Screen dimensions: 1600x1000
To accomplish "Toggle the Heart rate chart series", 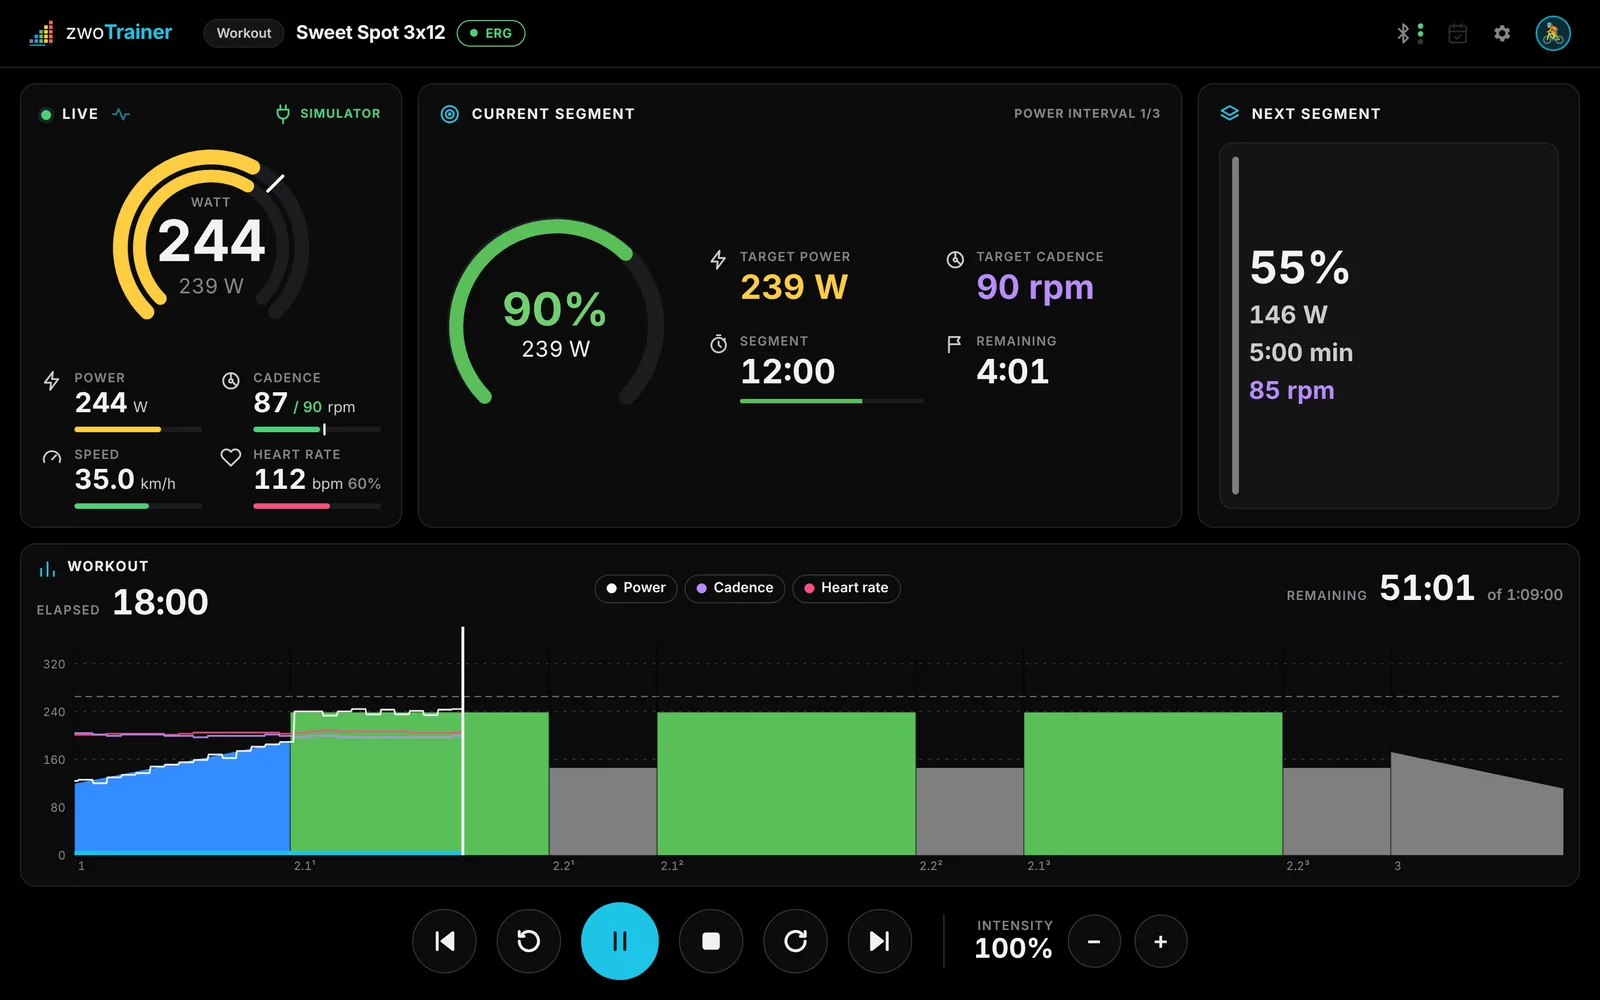I will pos(847,588).
